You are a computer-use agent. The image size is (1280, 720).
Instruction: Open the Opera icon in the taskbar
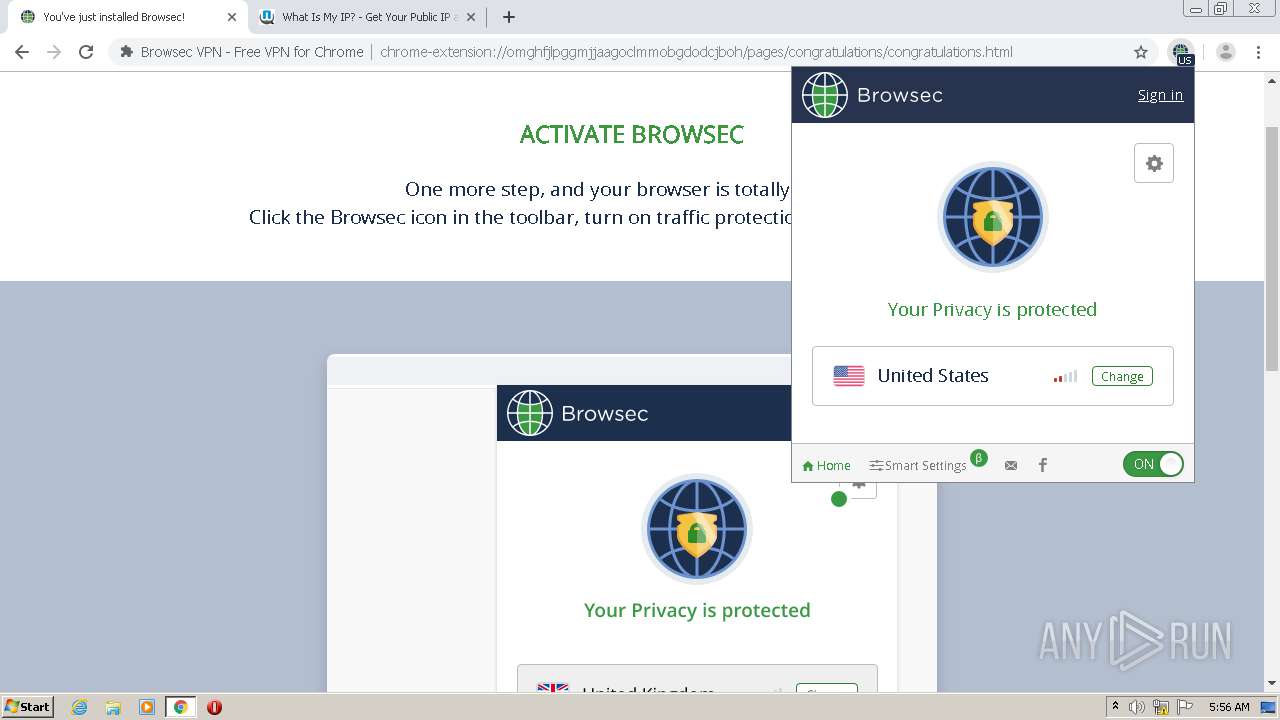pyautogui.click(x=214, y=707)
